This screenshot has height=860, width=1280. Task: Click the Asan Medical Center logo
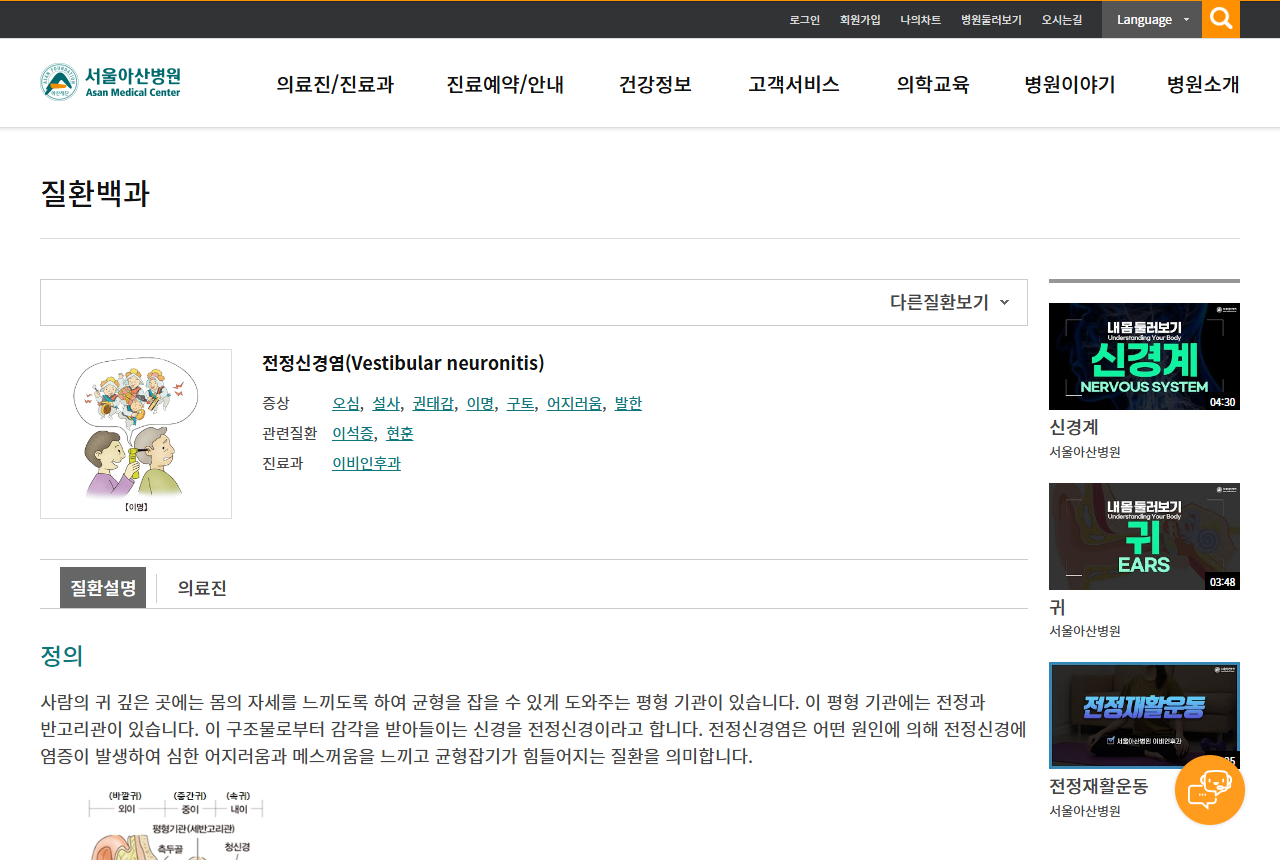tap(110, 82)
